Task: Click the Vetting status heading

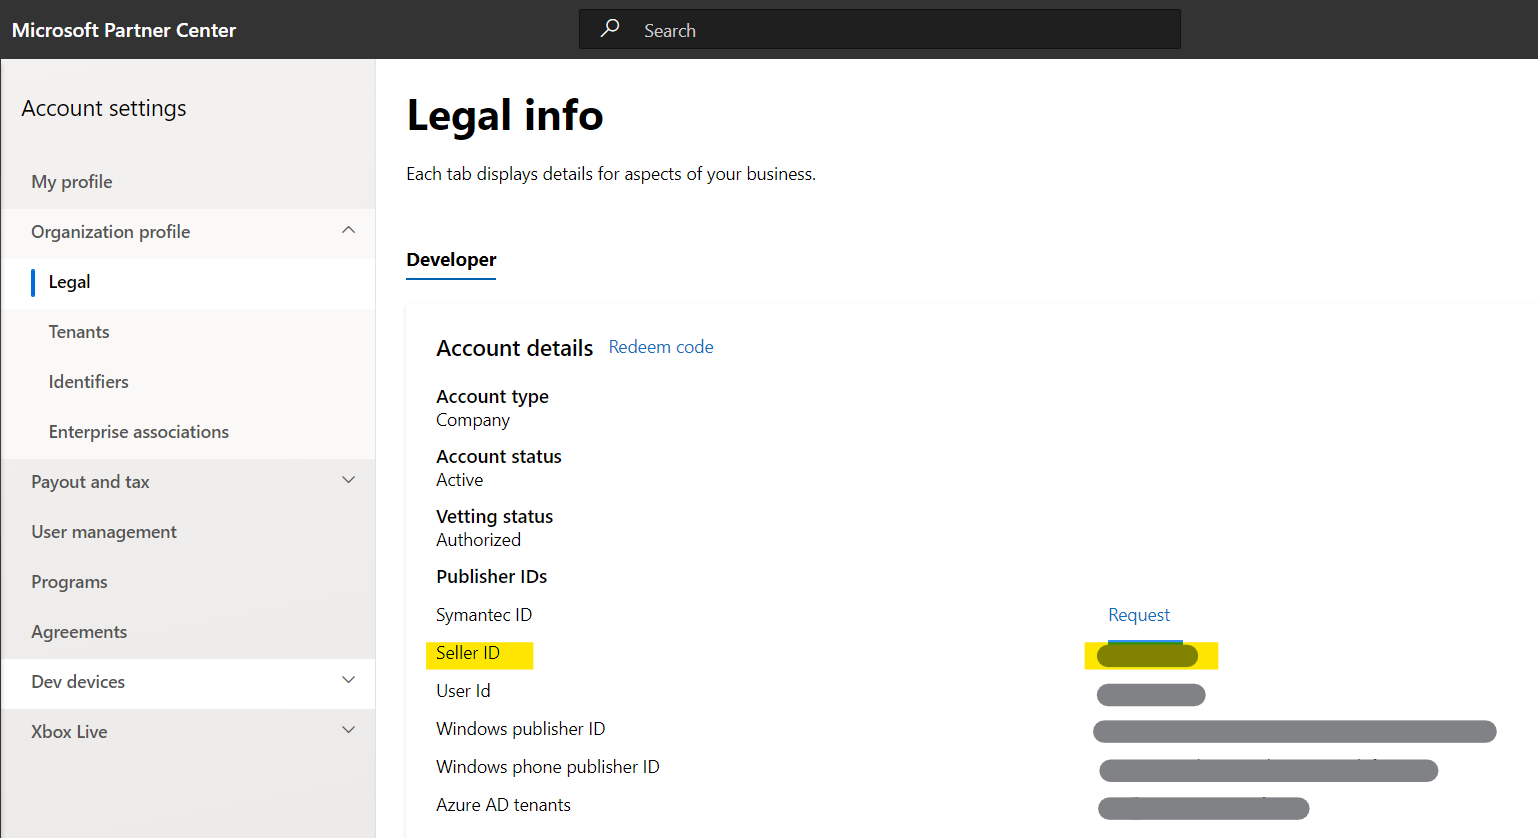Action: [x=494, y=517]
